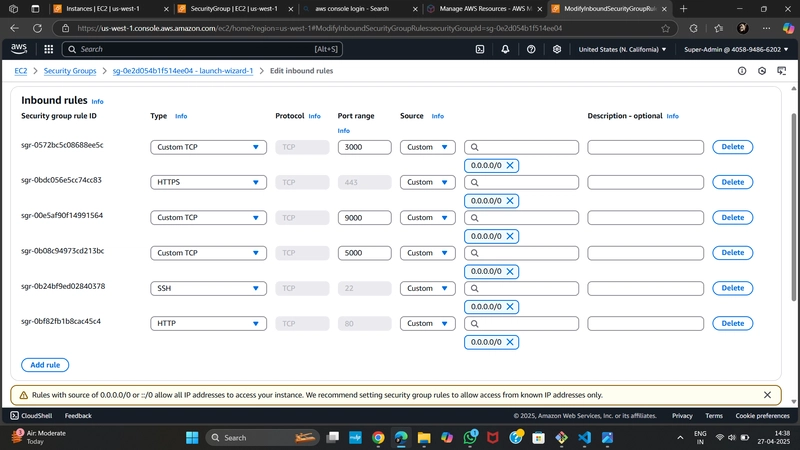Switch to SecurityGroup | EC2 browser tab

tap(235, 9)
